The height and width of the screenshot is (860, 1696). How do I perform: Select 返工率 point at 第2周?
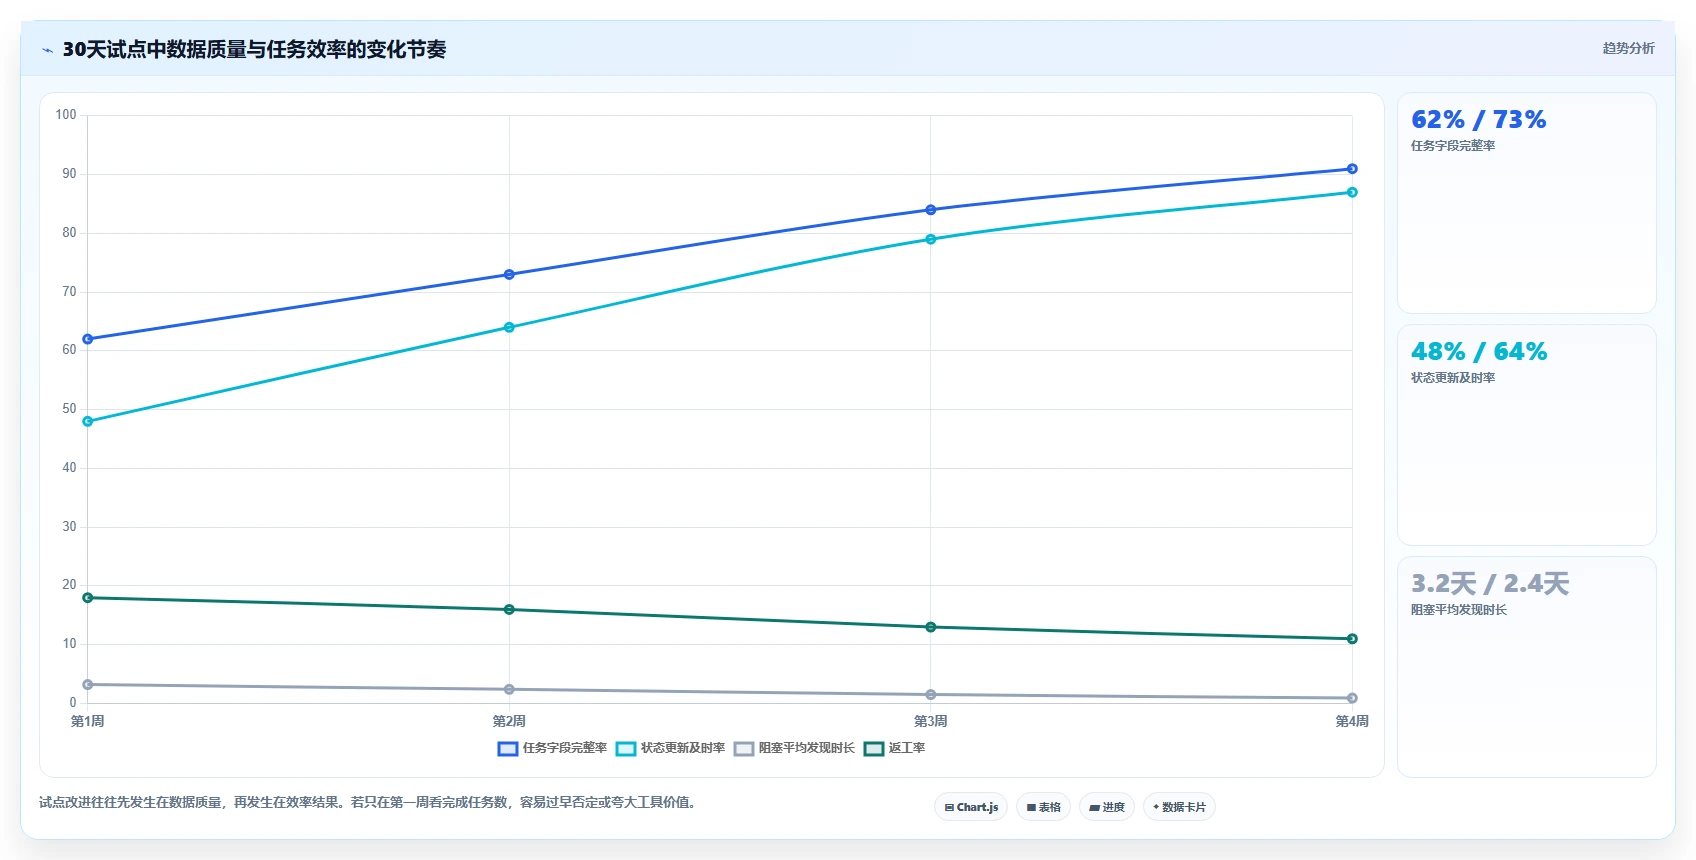[x=509, y=609]
